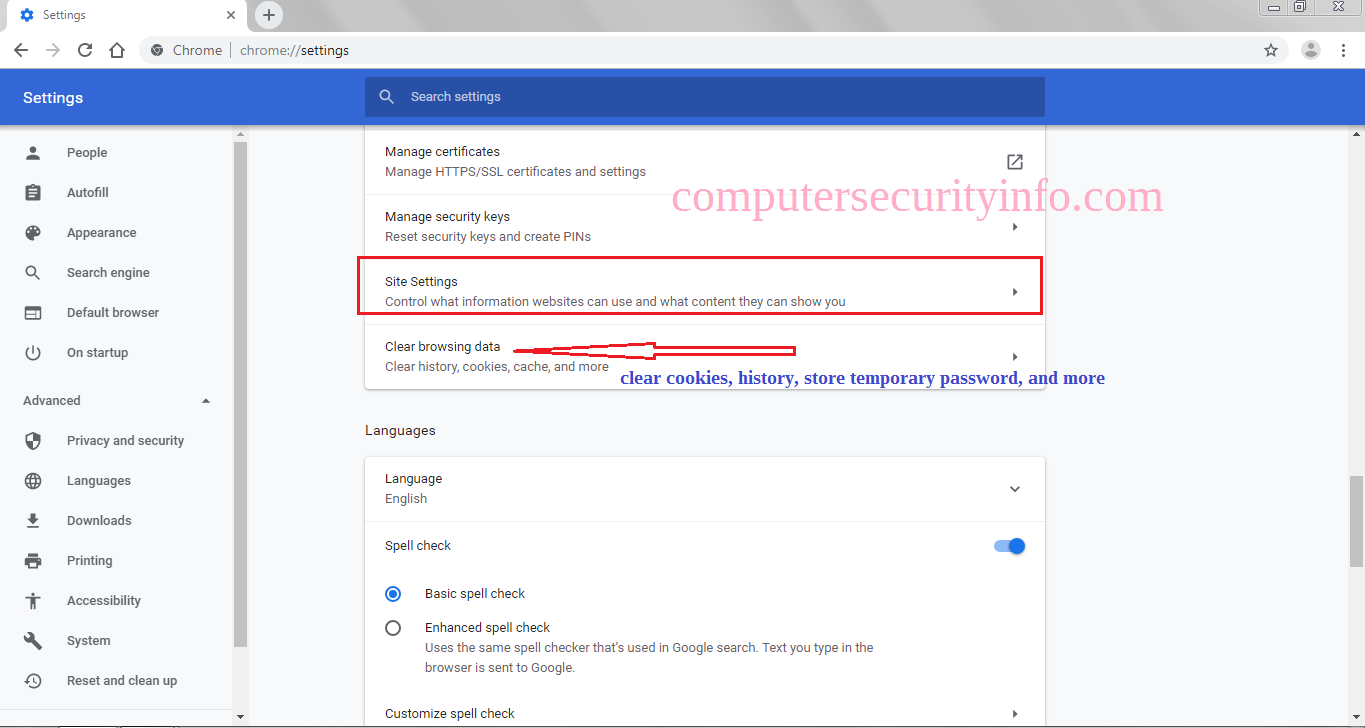Image resolution: width=1365 pixels, height=728 pixels.
Task: Open Privacy and security section link
Action: tap(125, 441)
